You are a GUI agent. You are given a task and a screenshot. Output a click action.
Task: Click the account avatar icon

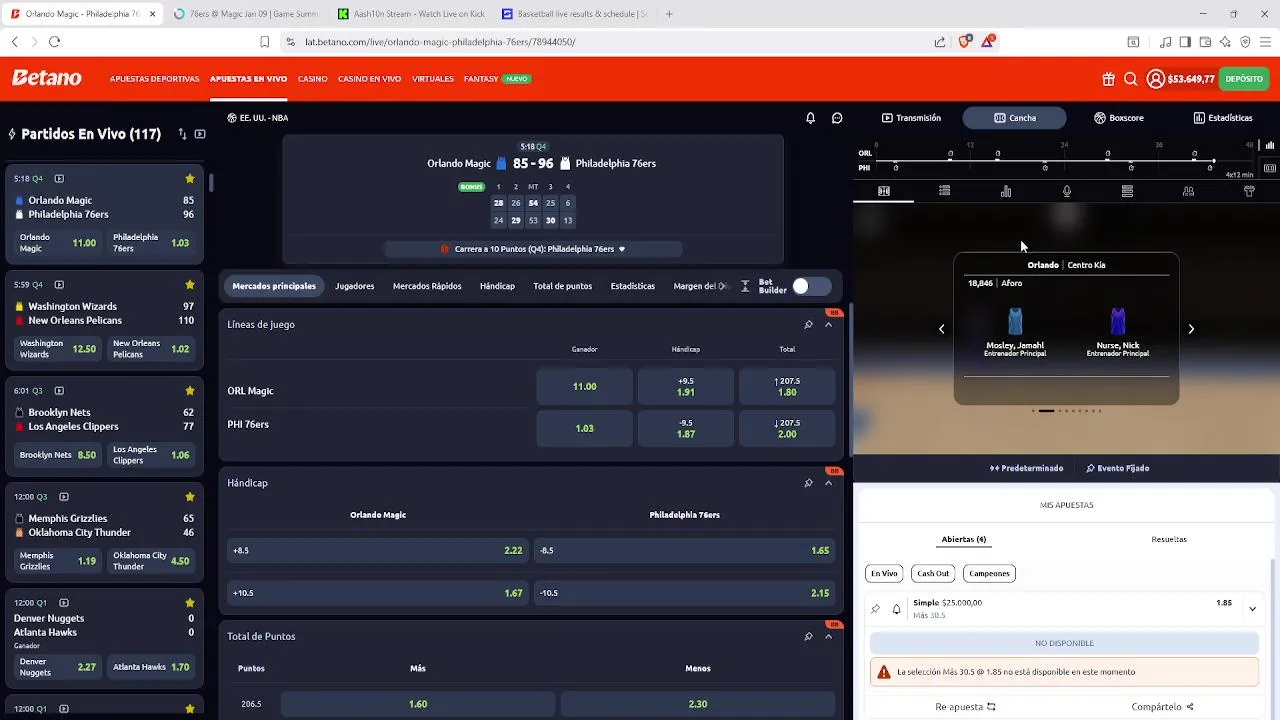point(1155,79)
